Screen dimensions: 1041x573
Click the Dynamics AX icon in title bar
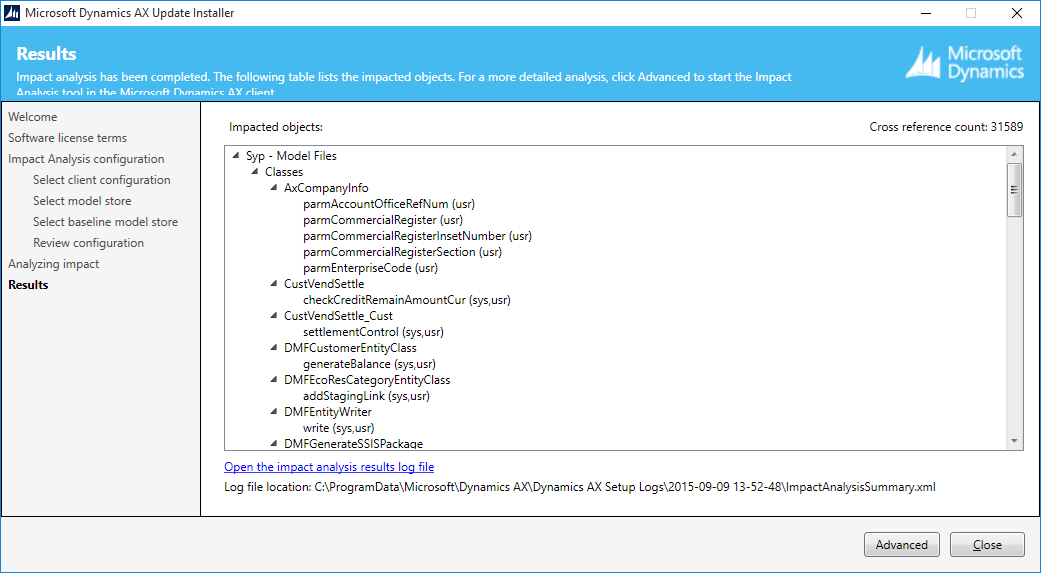point(12,13)
